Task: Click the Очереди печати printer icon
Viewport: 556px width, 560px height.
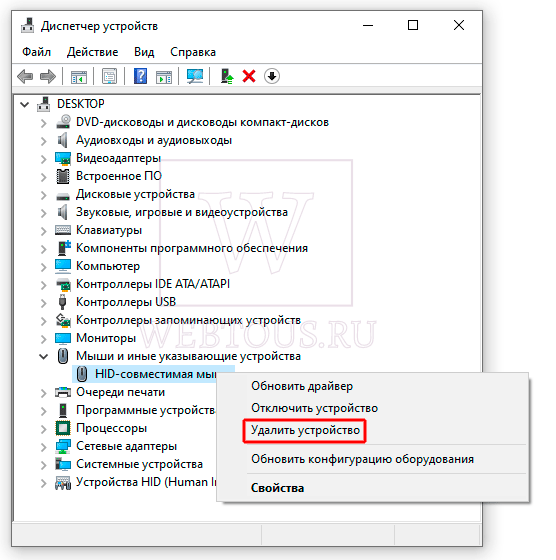Action: [x=63, y=392]
